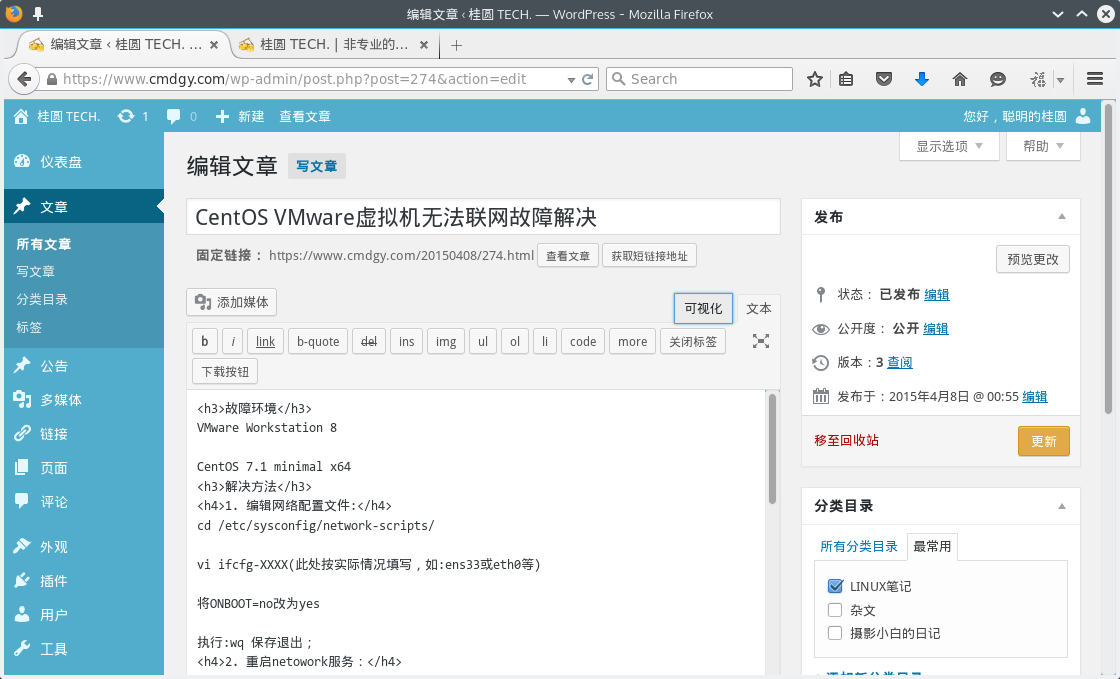Expand the 显示选项 screen options dropdown
This screenshot has width=1120, height=679.
coord(949,146)
